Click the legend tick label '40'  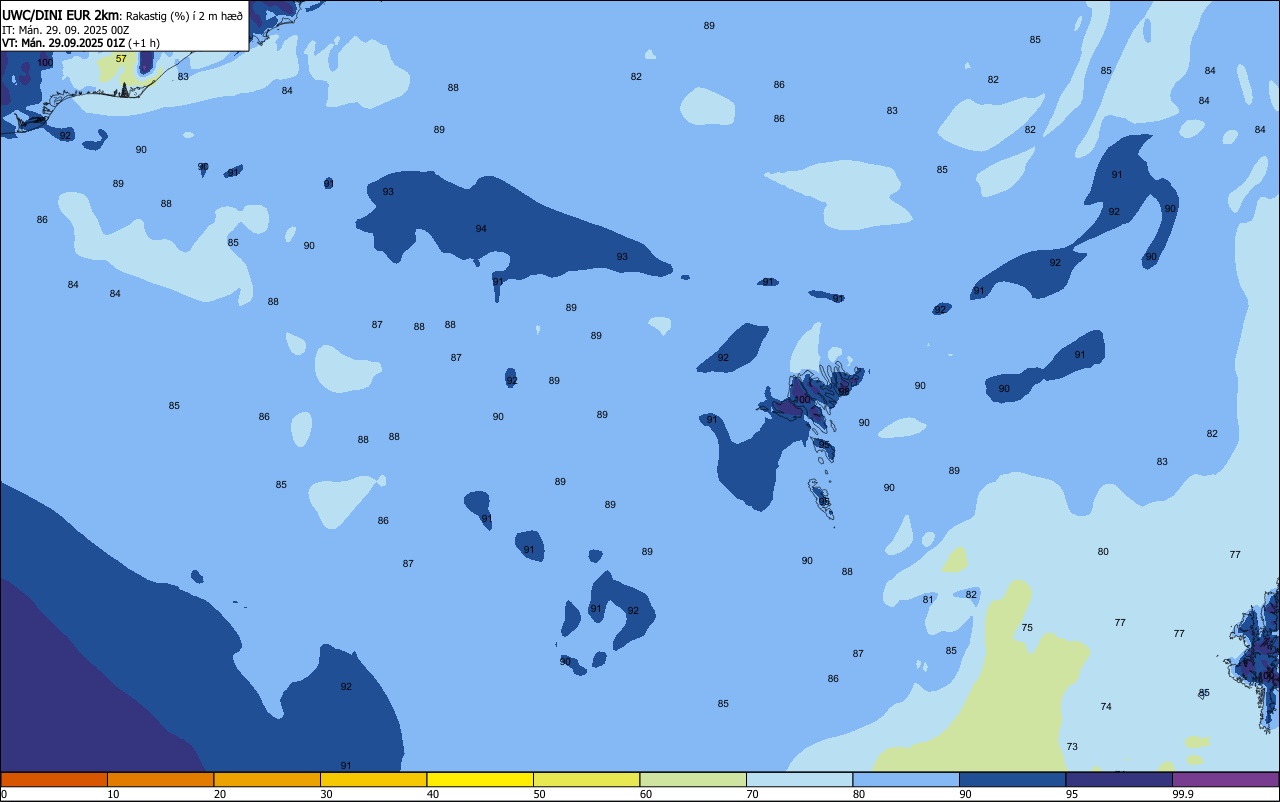point(433,794)
